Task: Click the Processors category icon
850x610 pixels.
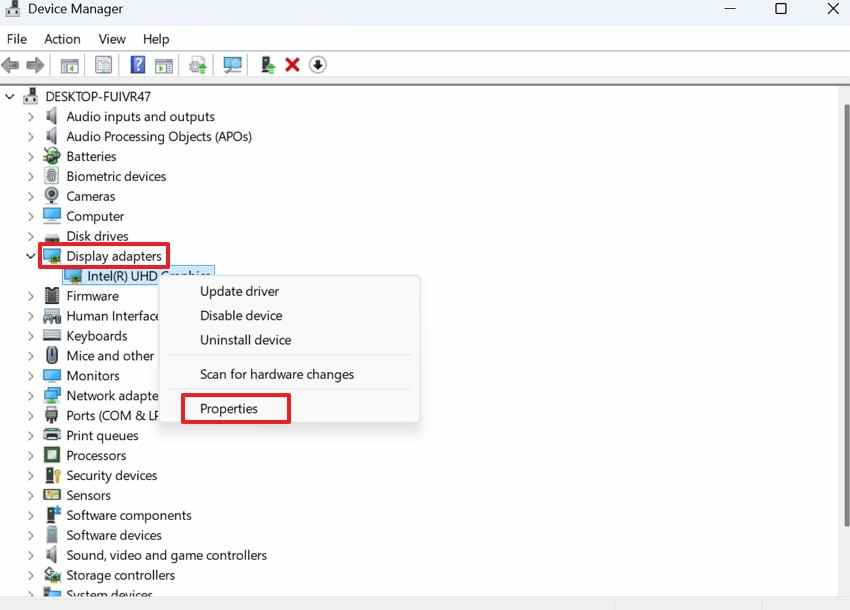Action: (52, 455)
